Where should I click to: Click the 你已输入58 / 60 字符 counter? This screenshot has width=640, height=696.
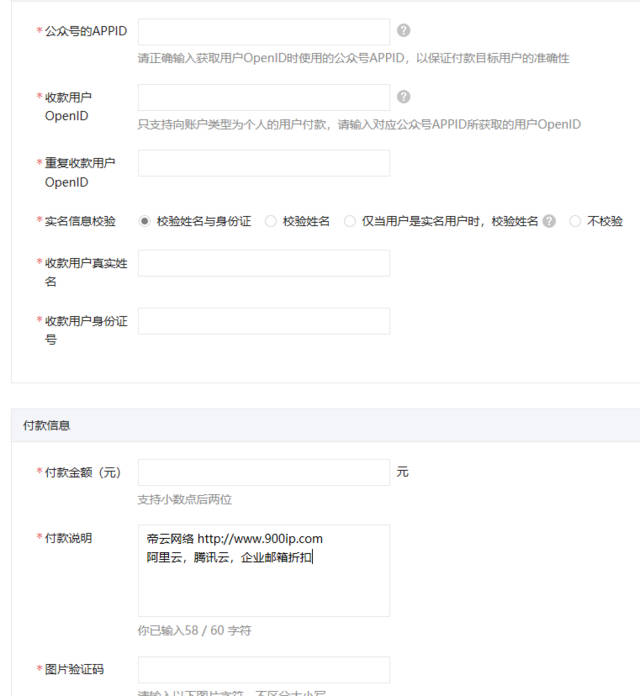[x=194, y=630]
